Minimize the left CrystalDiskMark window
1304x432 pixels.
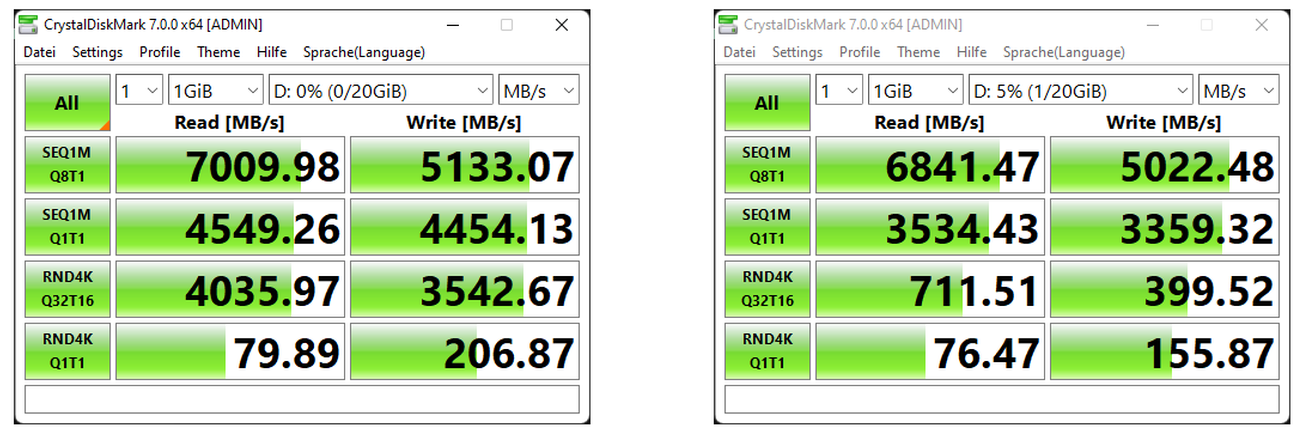coord(453,24)
